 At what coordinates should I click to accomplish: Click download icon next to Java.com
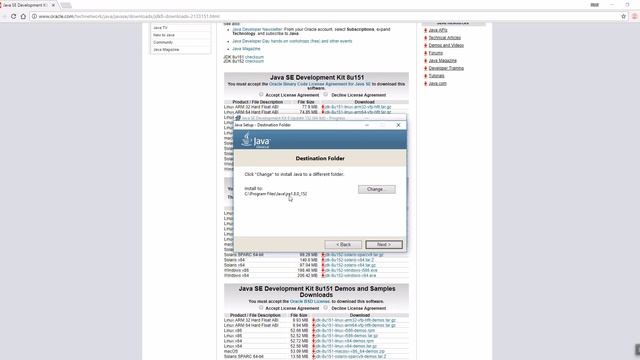[x=425, y=83]
